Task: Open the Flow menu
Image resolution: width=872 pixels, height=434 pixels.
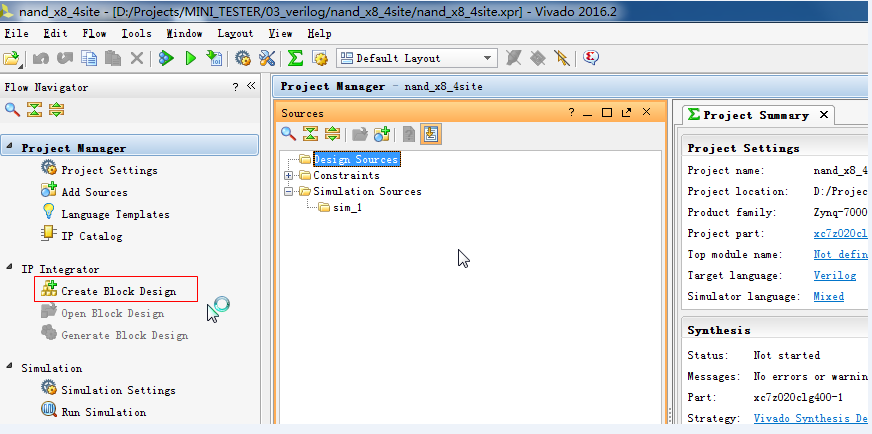Action: coord(94,33)
